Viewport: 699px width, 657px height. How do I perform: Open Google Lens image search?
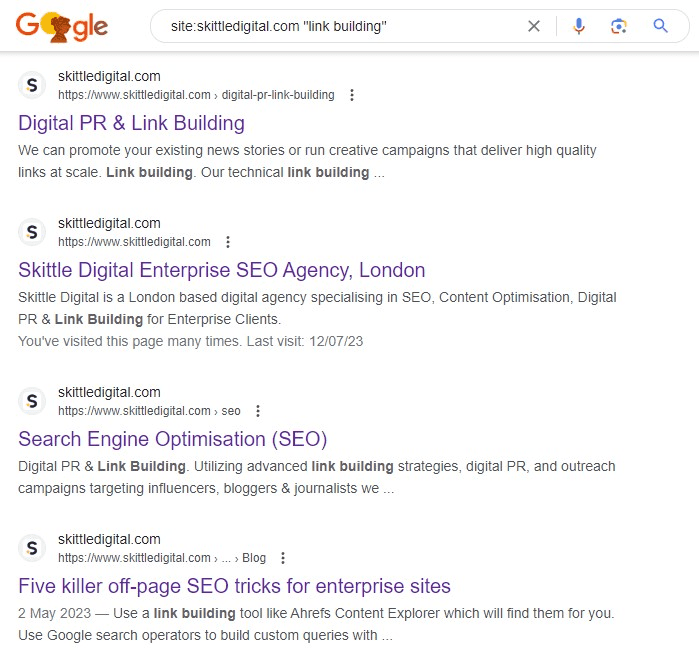[x=618, y=26]
